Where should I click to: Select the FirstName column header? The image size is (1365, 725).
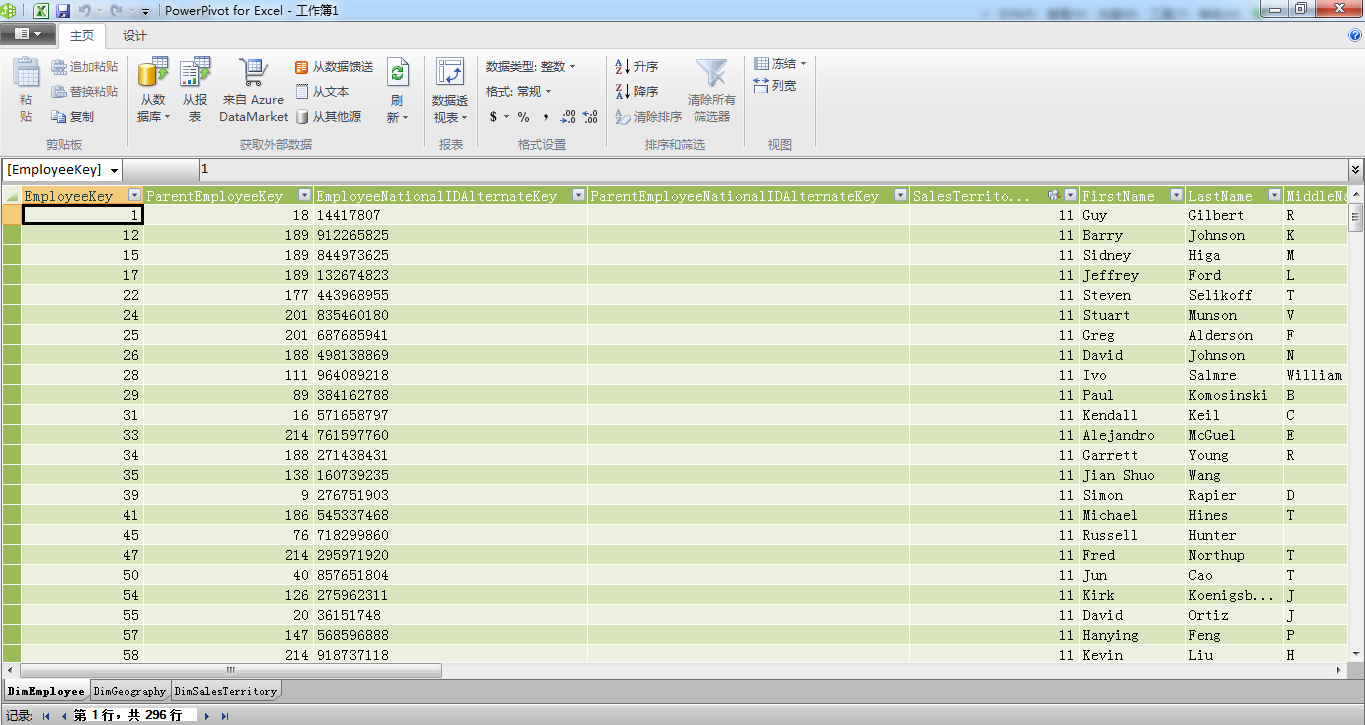(x=1132, y=196)
